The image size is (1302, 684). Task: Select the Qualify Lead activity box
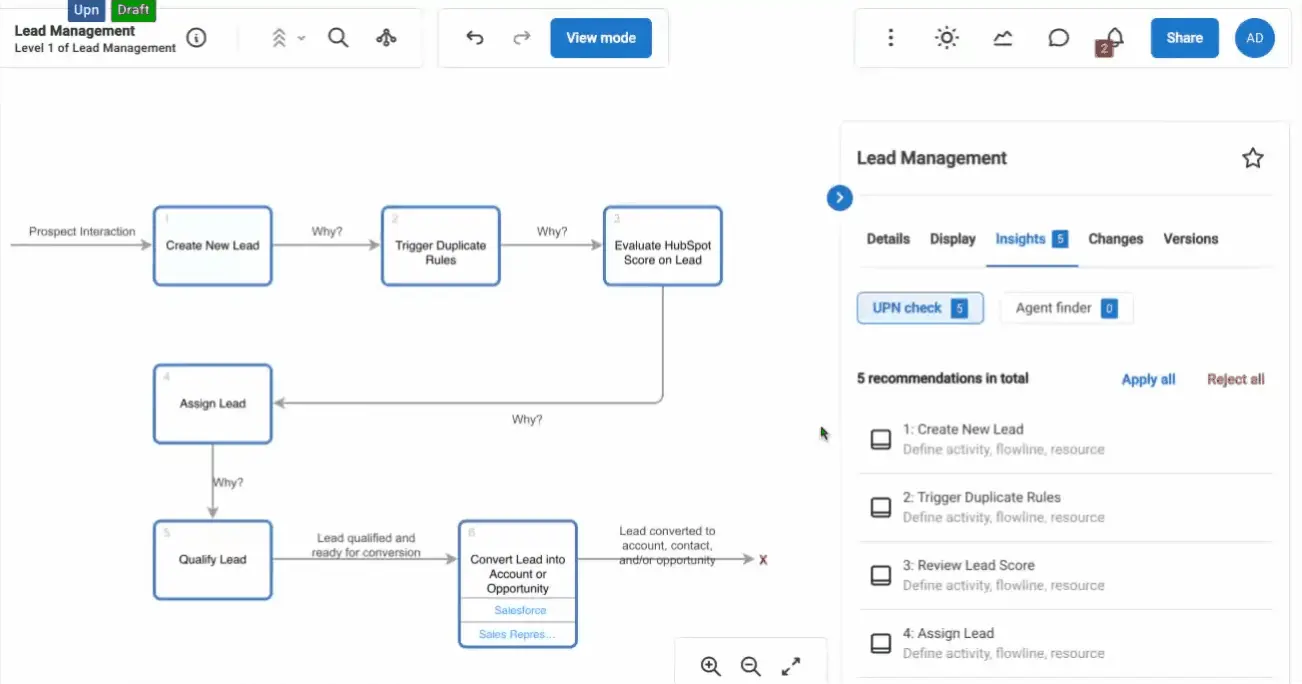pos(212,560)
